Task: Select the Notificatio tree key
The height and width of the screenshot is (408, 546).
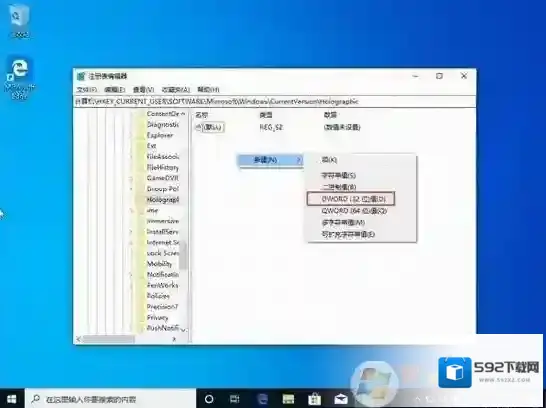Action: (163, 275)
